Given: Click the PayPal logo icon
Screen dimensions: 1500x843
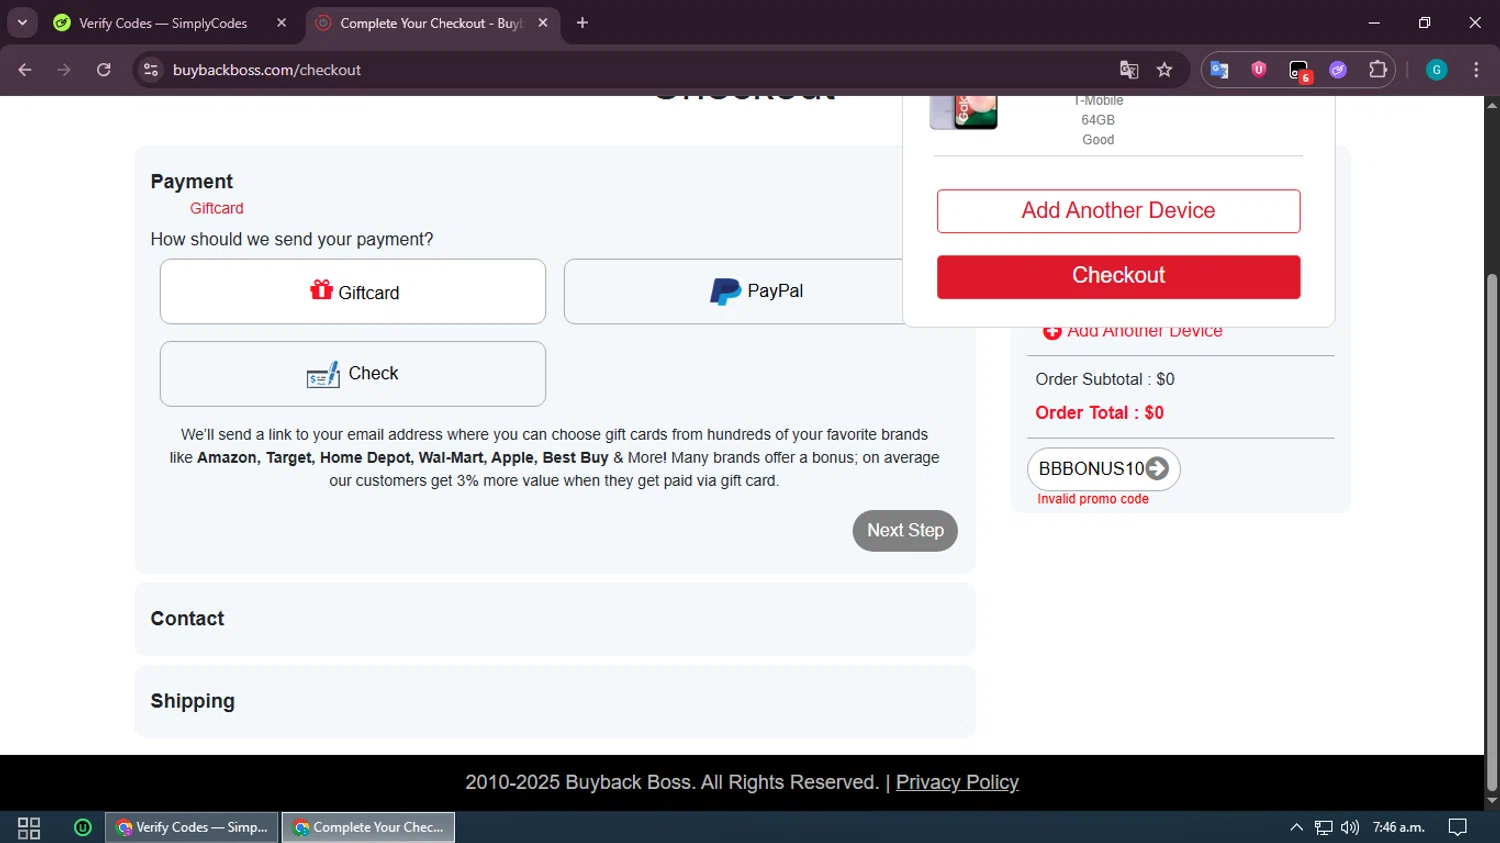Looking at the screenshot, I should (724, 292).
